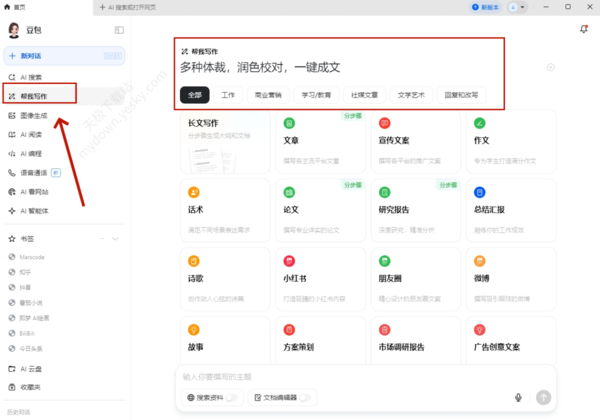The height and width of the screenshot is (420, 600).
Task: Select the 回复和改写 category tab
Action: coord(461,95)
